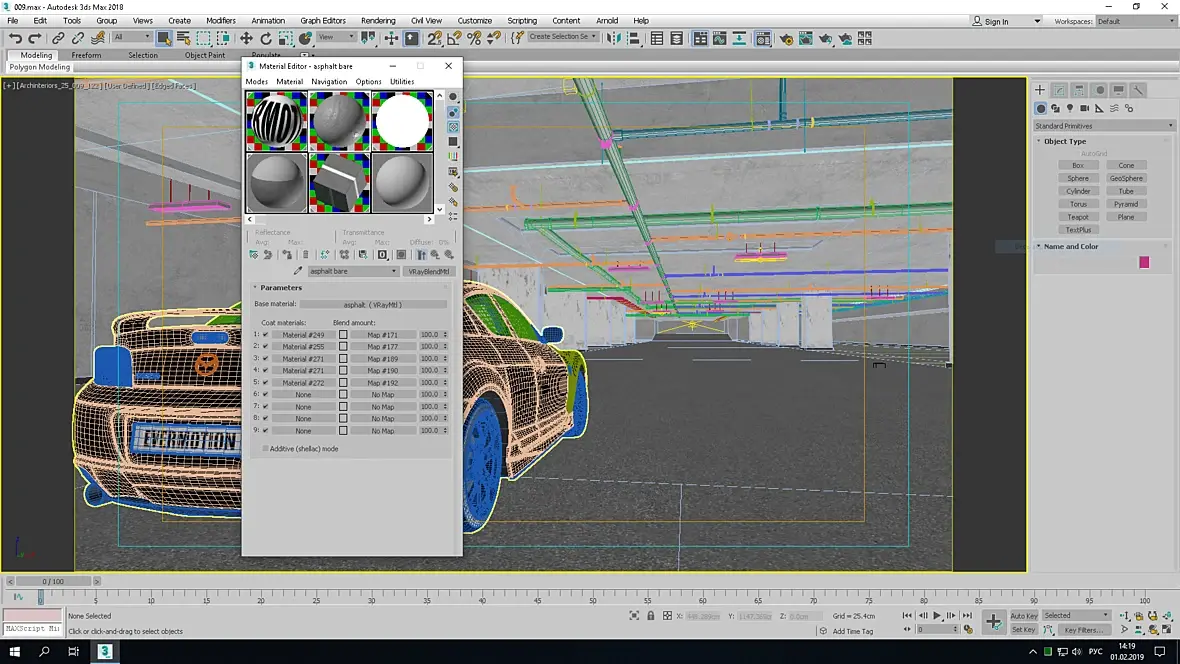The height and width of the screenshot is (664, 1180).
Task: Toggle checkbox for coat material 1
Action: coord(265,335)
